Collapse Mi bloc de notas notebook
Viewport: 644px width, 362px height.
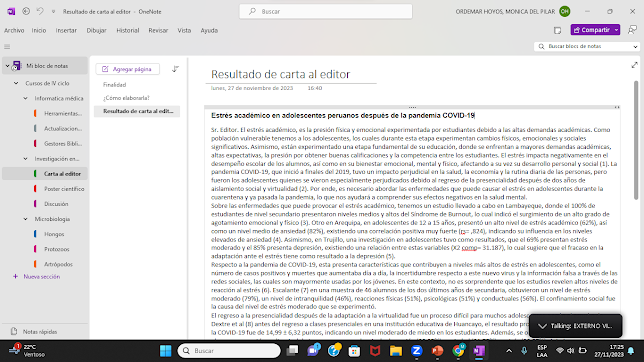(x=7, y=66)
